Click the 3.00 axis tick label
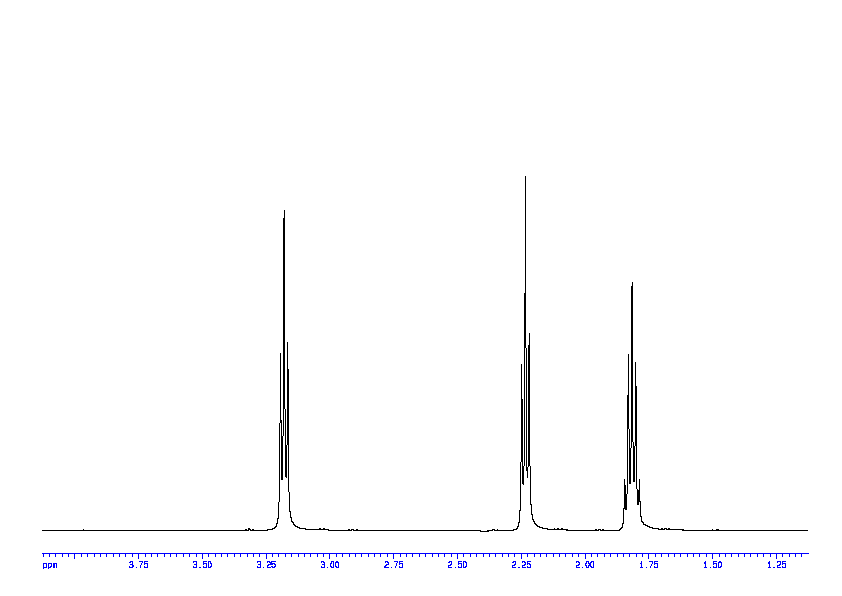This screenshot has width=842, height=596. point(329,565)
